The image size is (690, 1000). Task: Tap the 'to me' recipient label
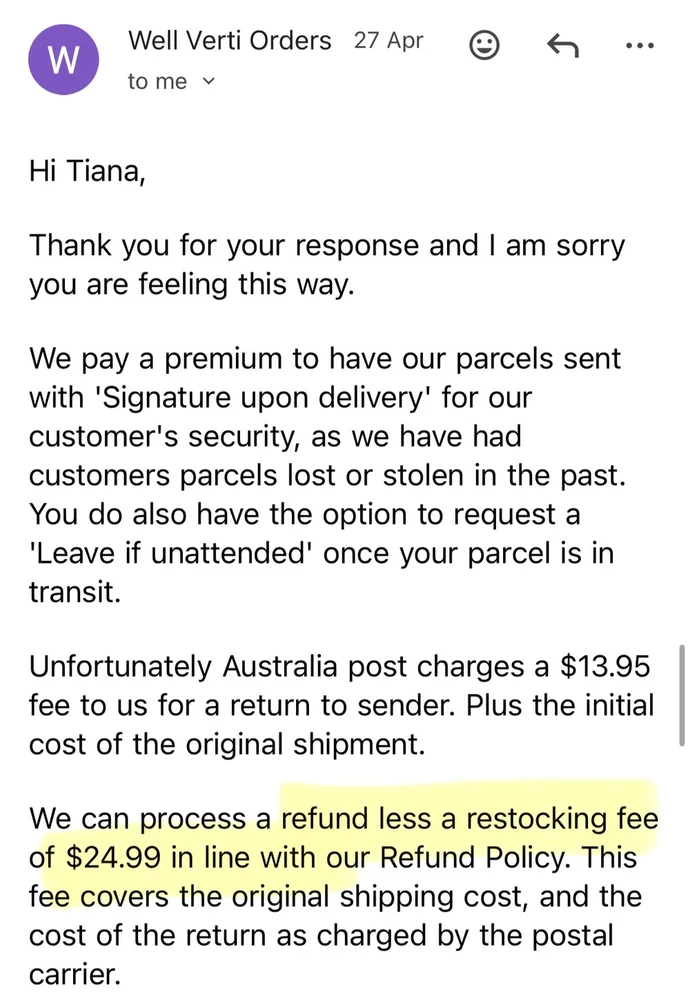[157, 82]
